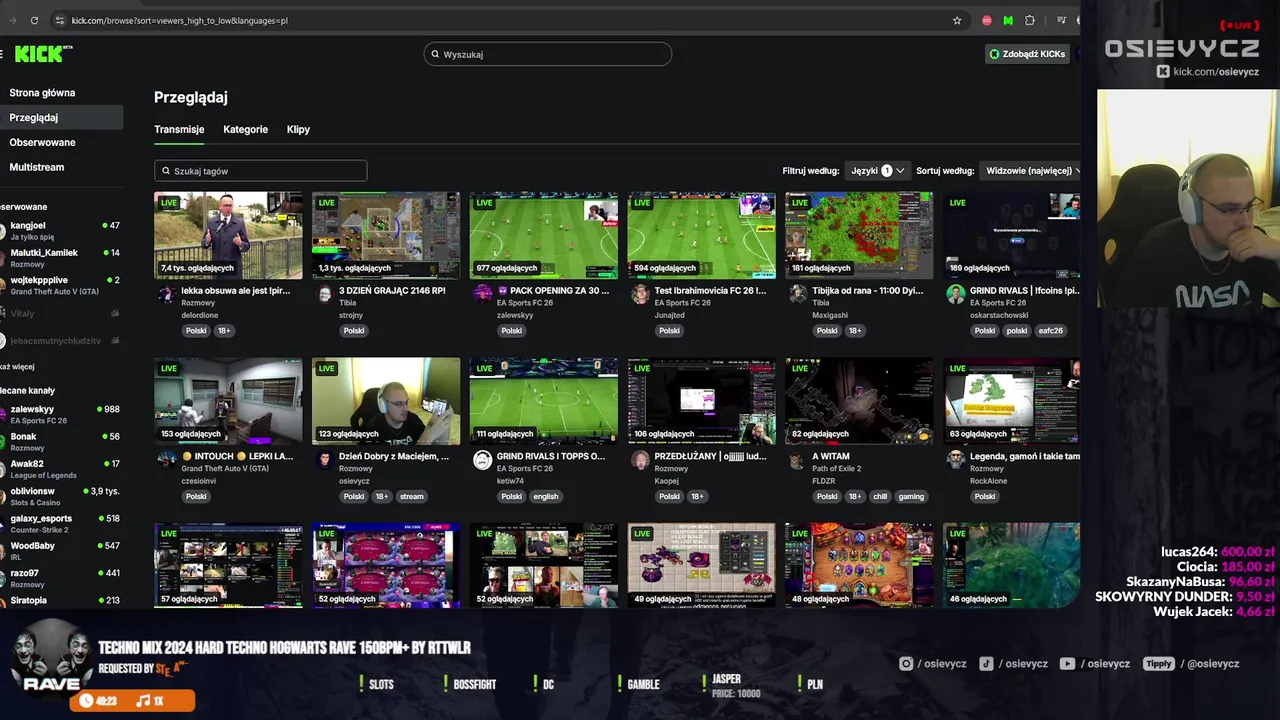Click the magnifier icon in the Wyszukaj field
This screenshot has width=1280, height=720.
tap(435, 54)
